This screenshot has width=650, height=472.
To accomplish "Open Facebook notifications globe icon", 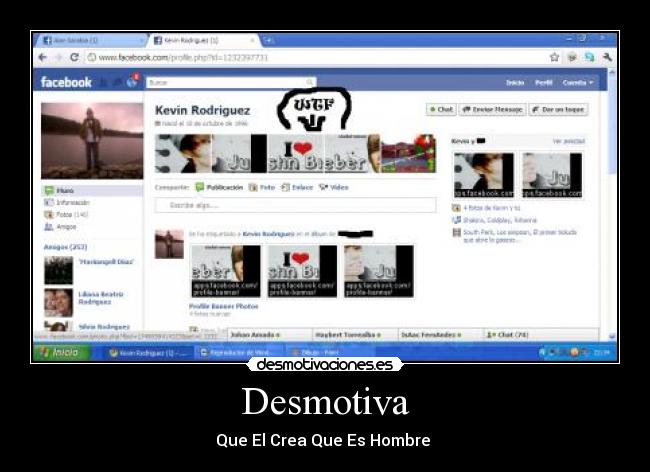I will [x=132, y=82].
